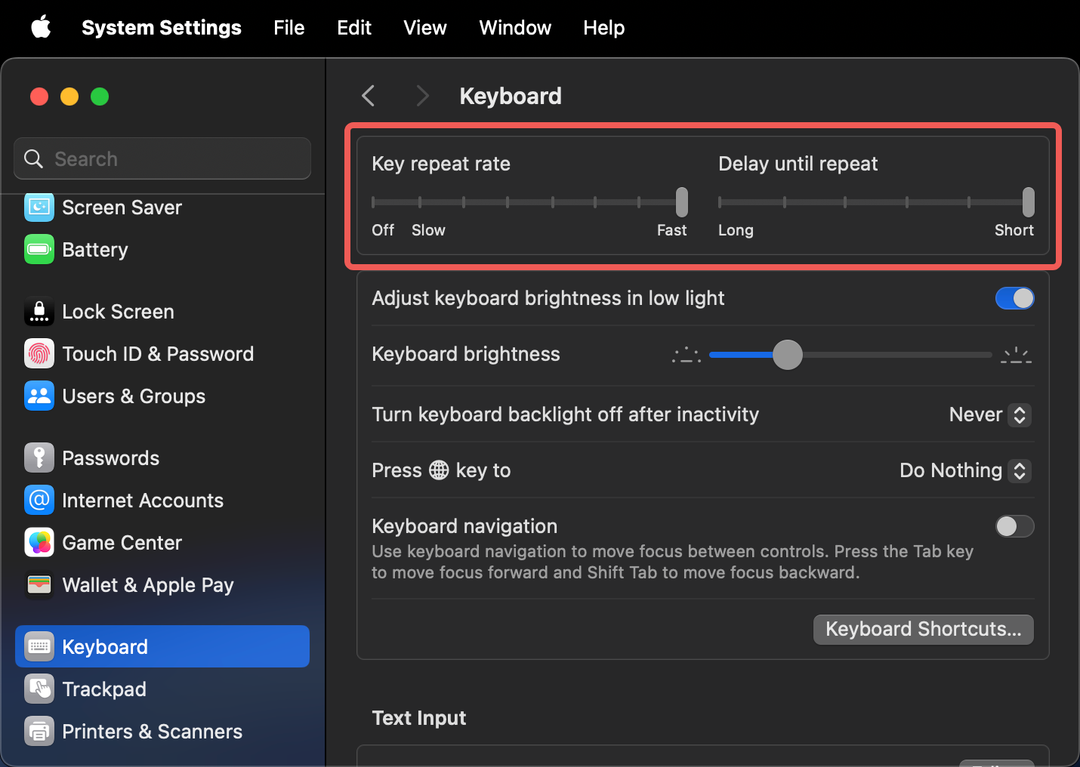Open the View menu in menu bar
The width and height of the screenshot is (1080, 767).
click(x=425, y=28)
